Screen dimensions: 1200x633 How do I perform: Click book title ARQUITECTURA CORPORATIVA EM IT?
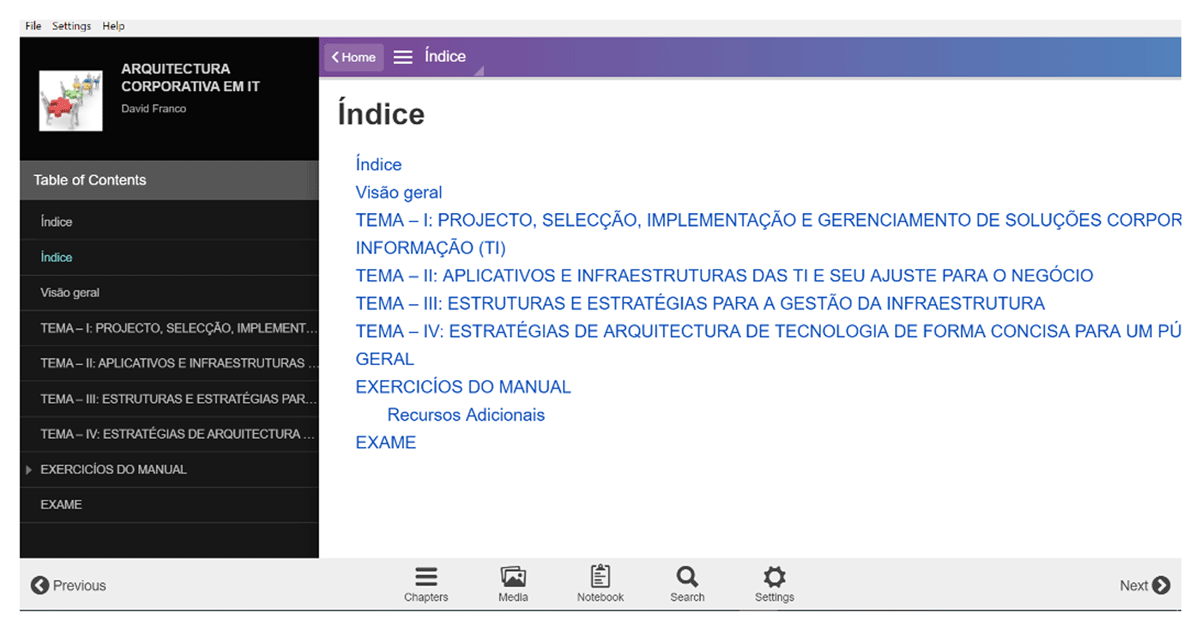(191, 78)
